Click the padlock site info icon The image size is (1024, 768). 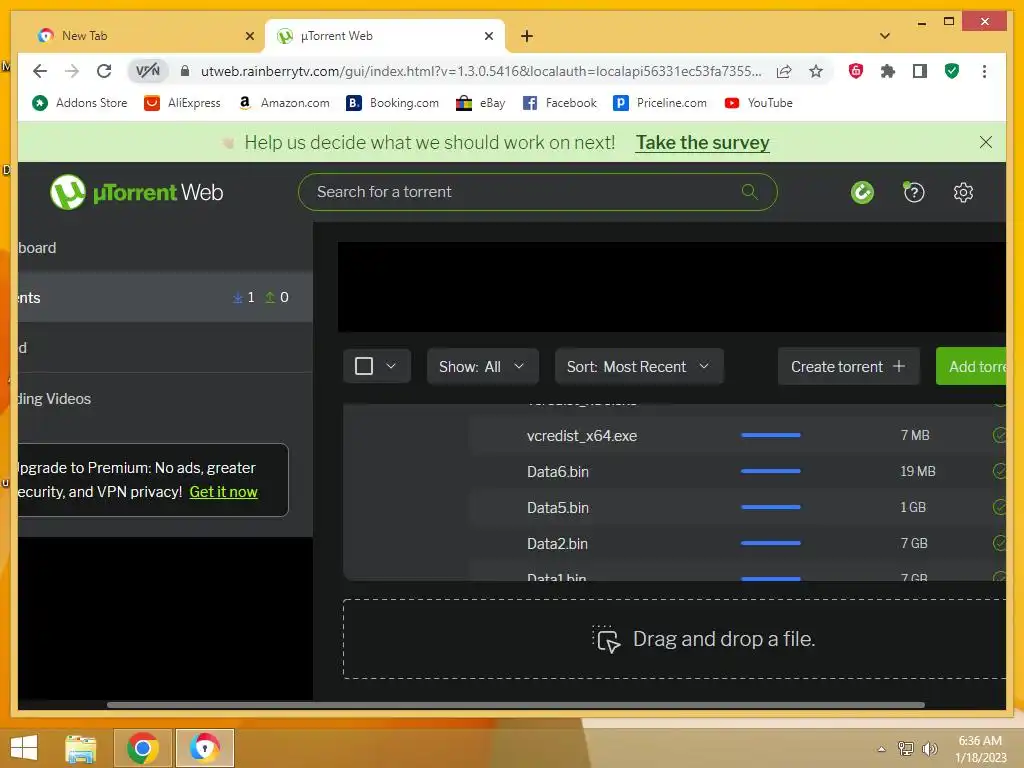pyautogui.click(x=185, y=71)
